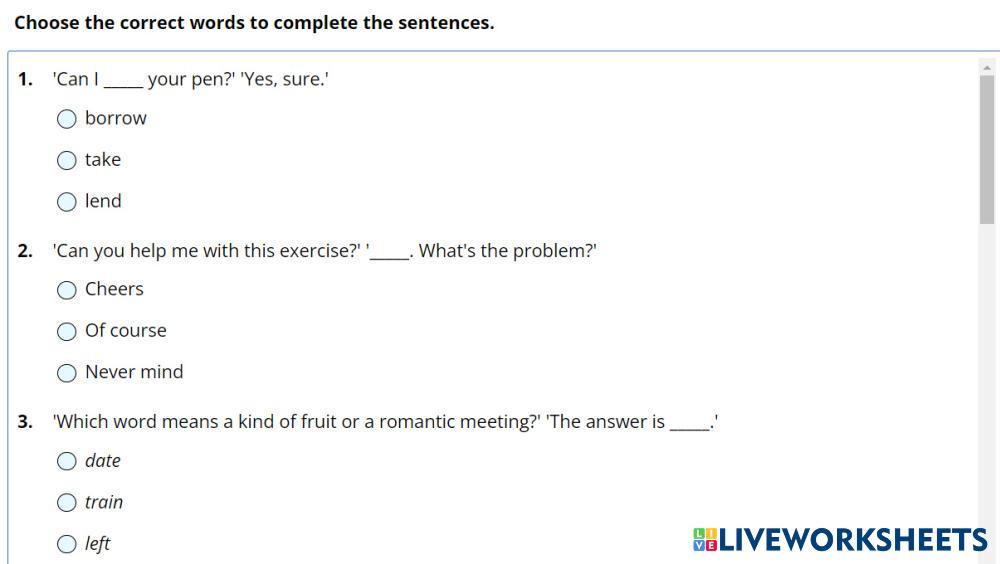This screenshot has width=1000, height=564.
Task: Choose the 'train' radio option
Action: click(67, 502)
